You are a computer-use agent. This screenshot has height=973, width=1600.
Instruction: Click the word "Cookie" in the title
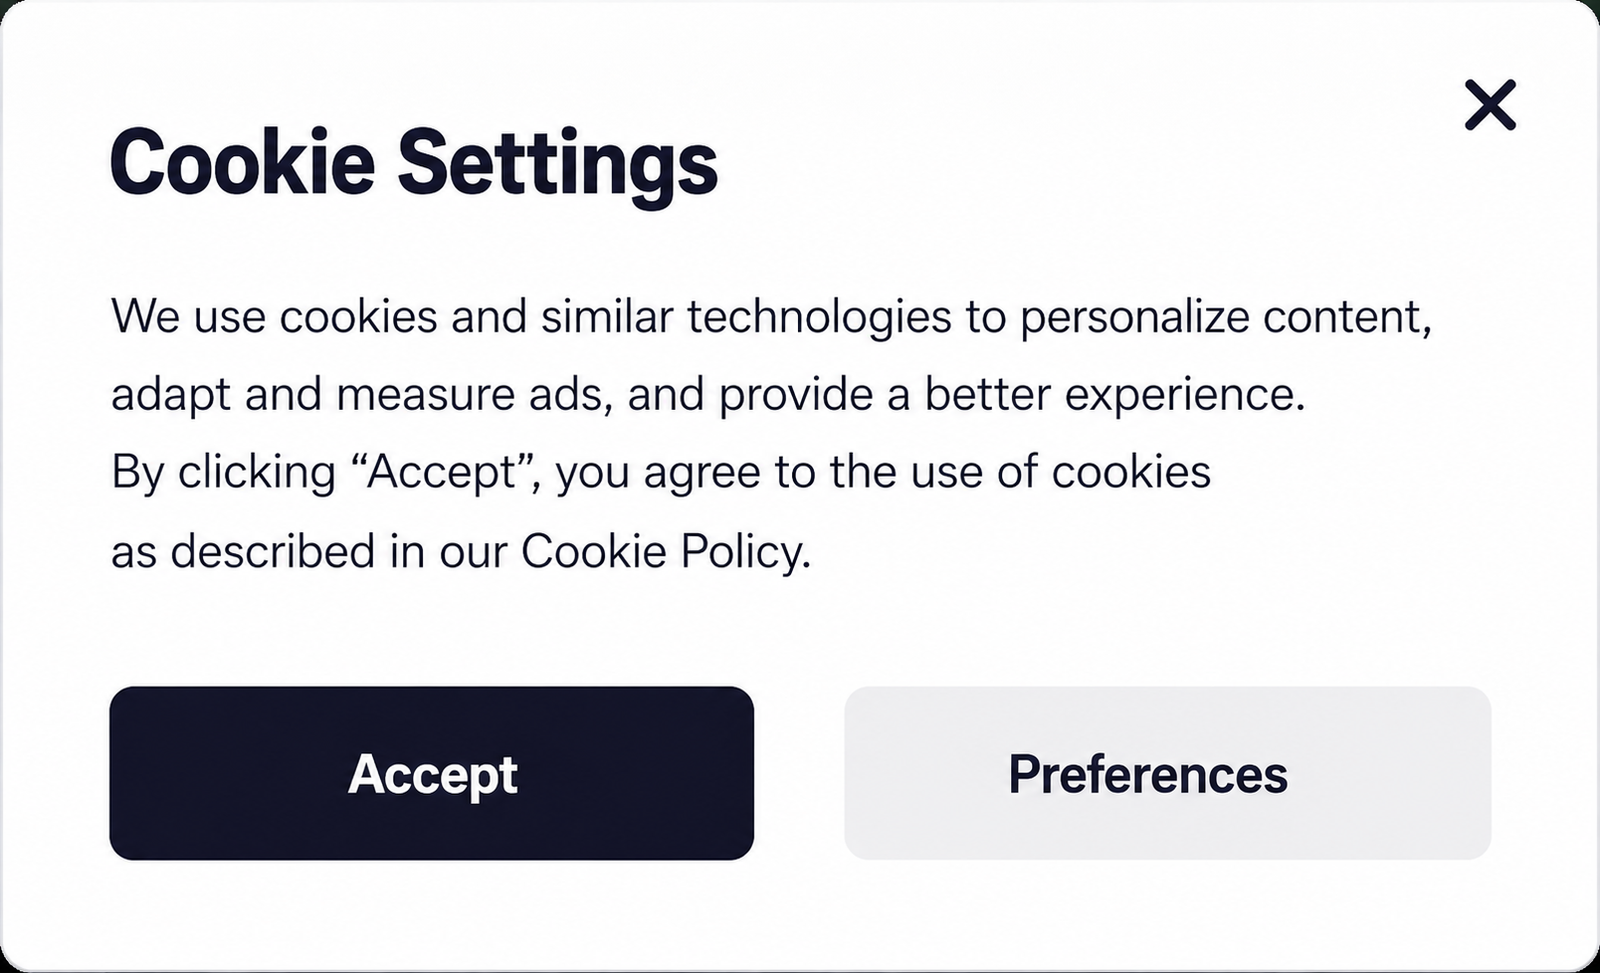tap(242, 161)
